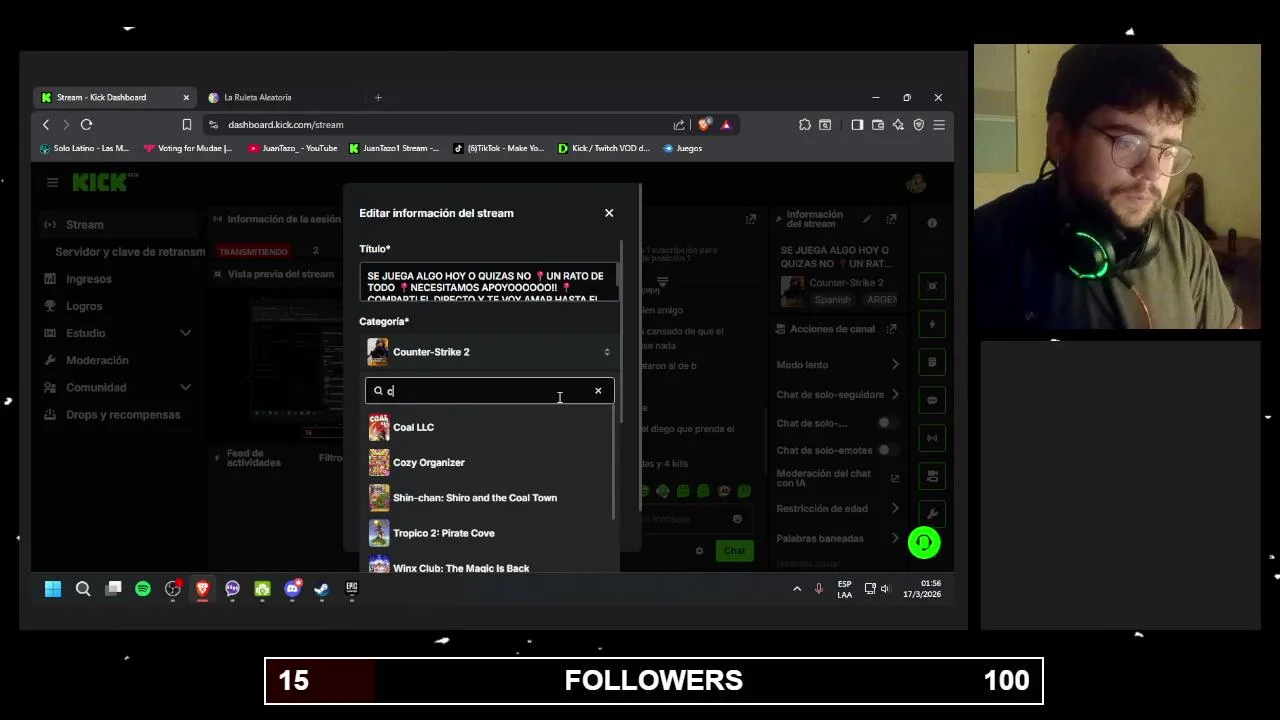Image resolution: width=1280 pixels, height=720 pixels.
Task: Click the wrench icon in right rail
Action: click(x=932, y=514)
